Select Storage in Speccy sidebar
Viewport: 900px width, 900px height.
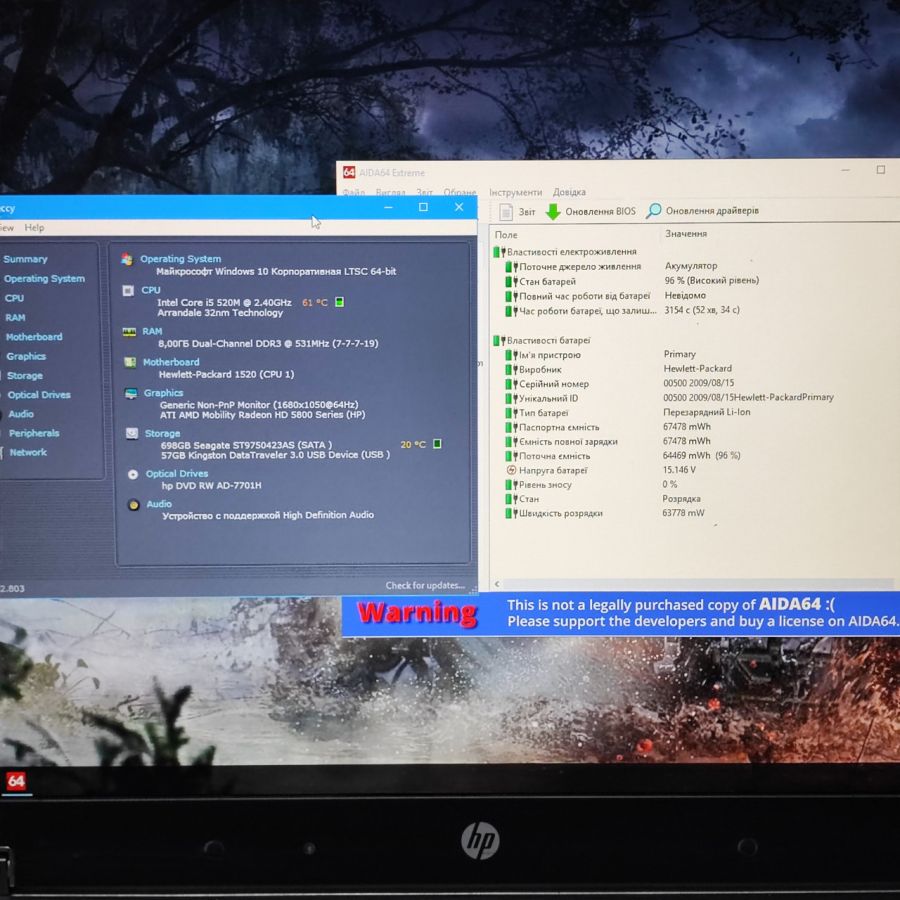click(x=25, y=375)
